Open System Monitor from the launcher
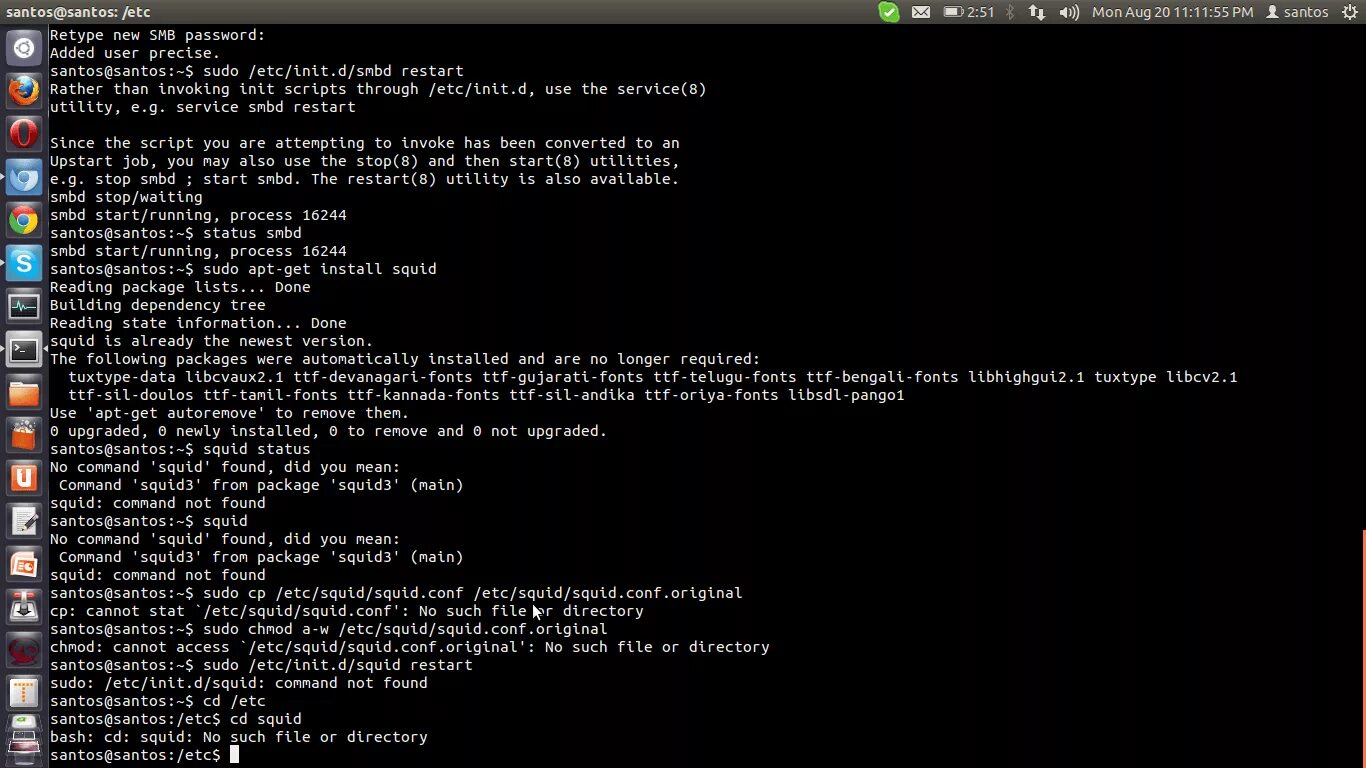Image resolution: width=1366 pixels, height=768 pixels. tap(24, 307)
